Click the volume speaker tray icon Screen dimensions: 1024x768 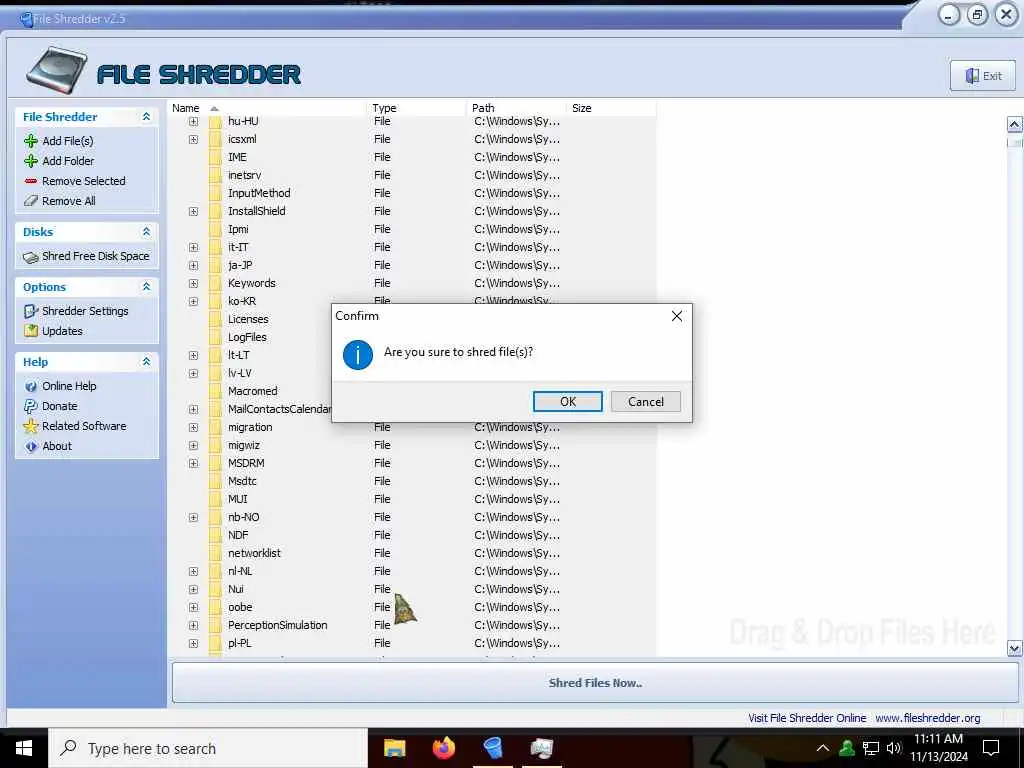pos(893,748)
